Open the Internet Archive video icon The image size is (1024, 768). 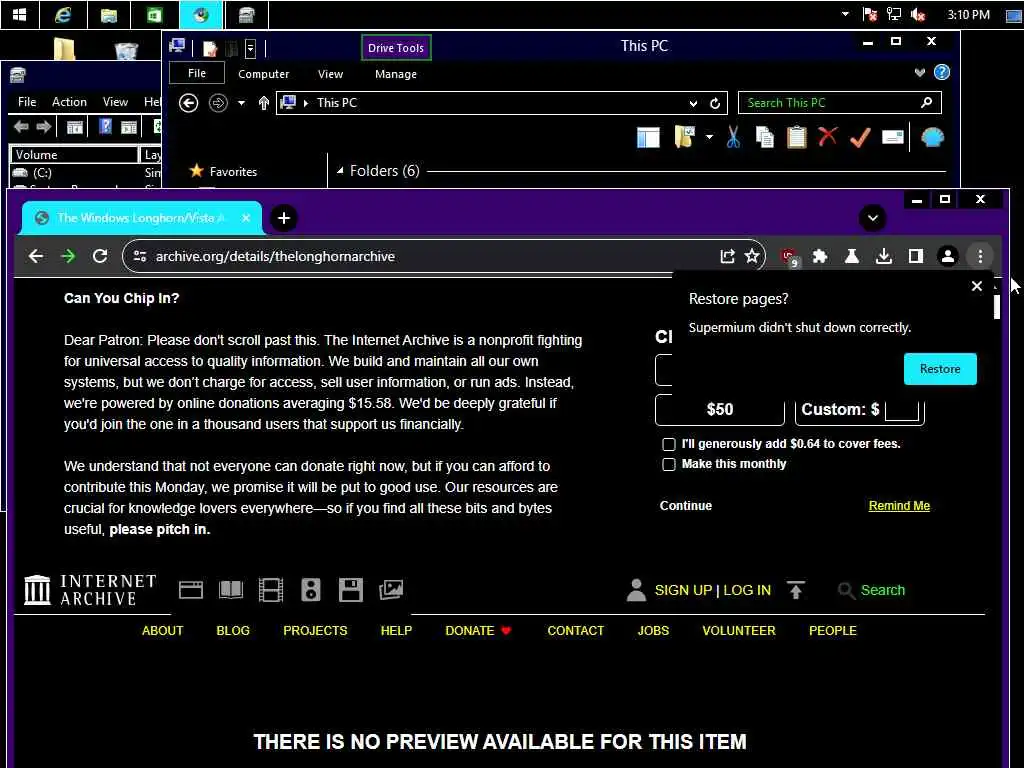270,590
